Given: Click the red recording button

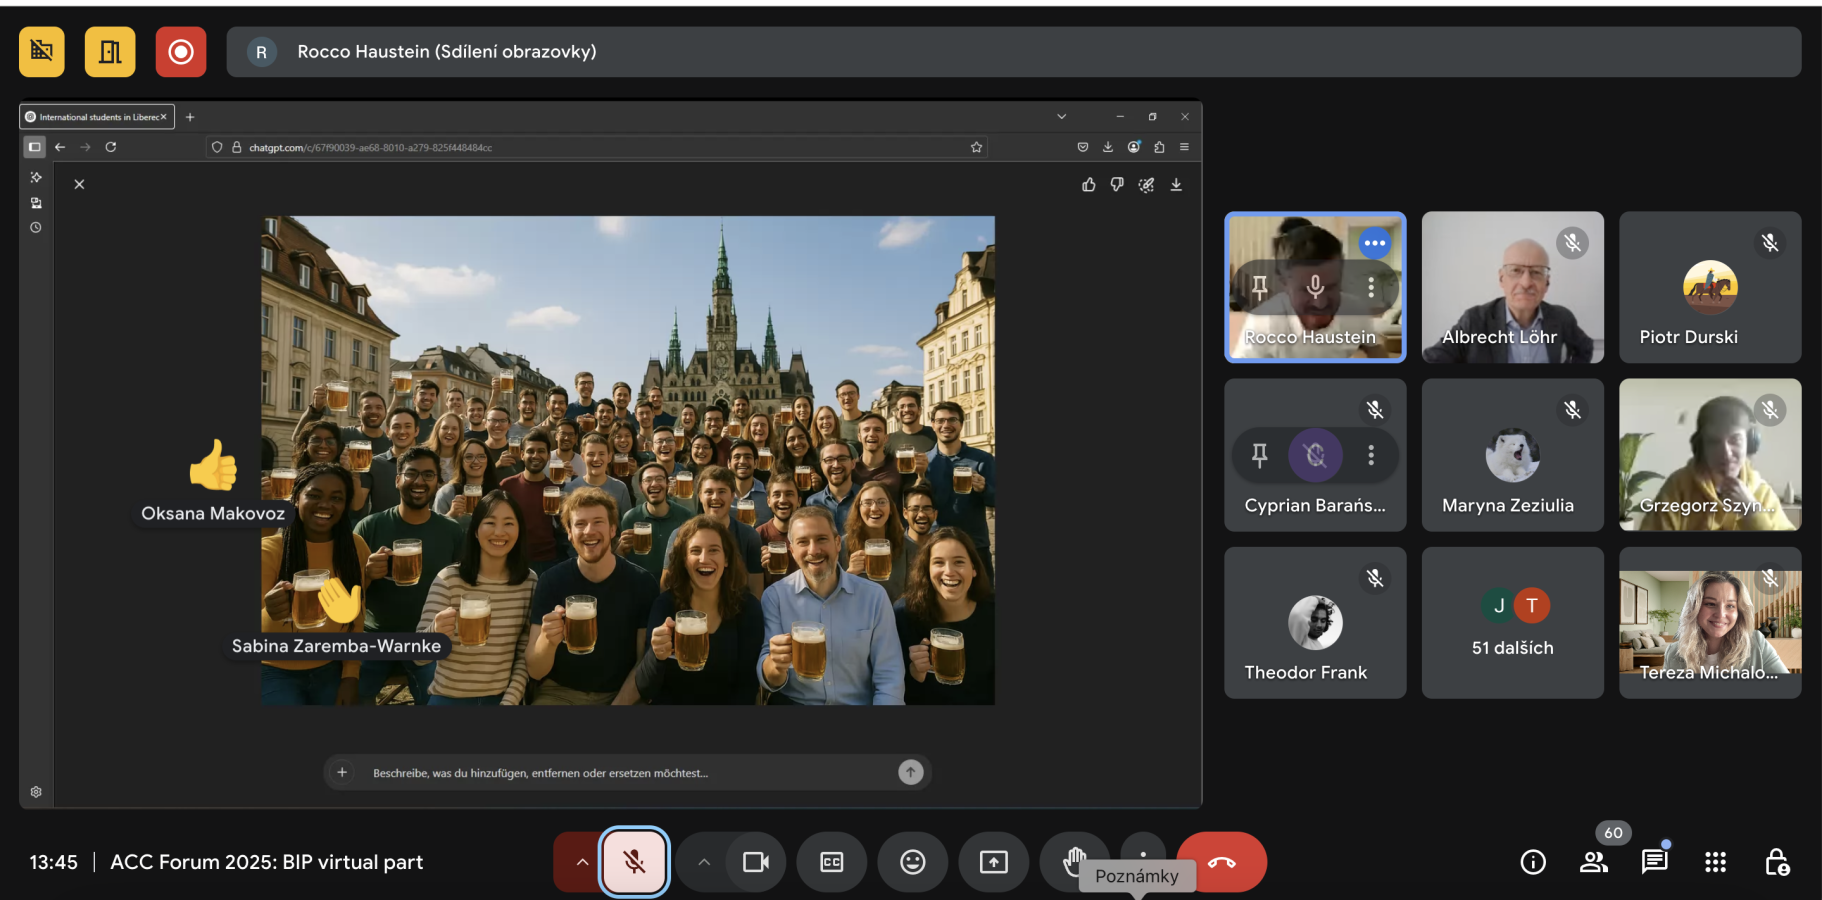Looking at the screenshot, I should pyautogui.click(x=181, y=52).
